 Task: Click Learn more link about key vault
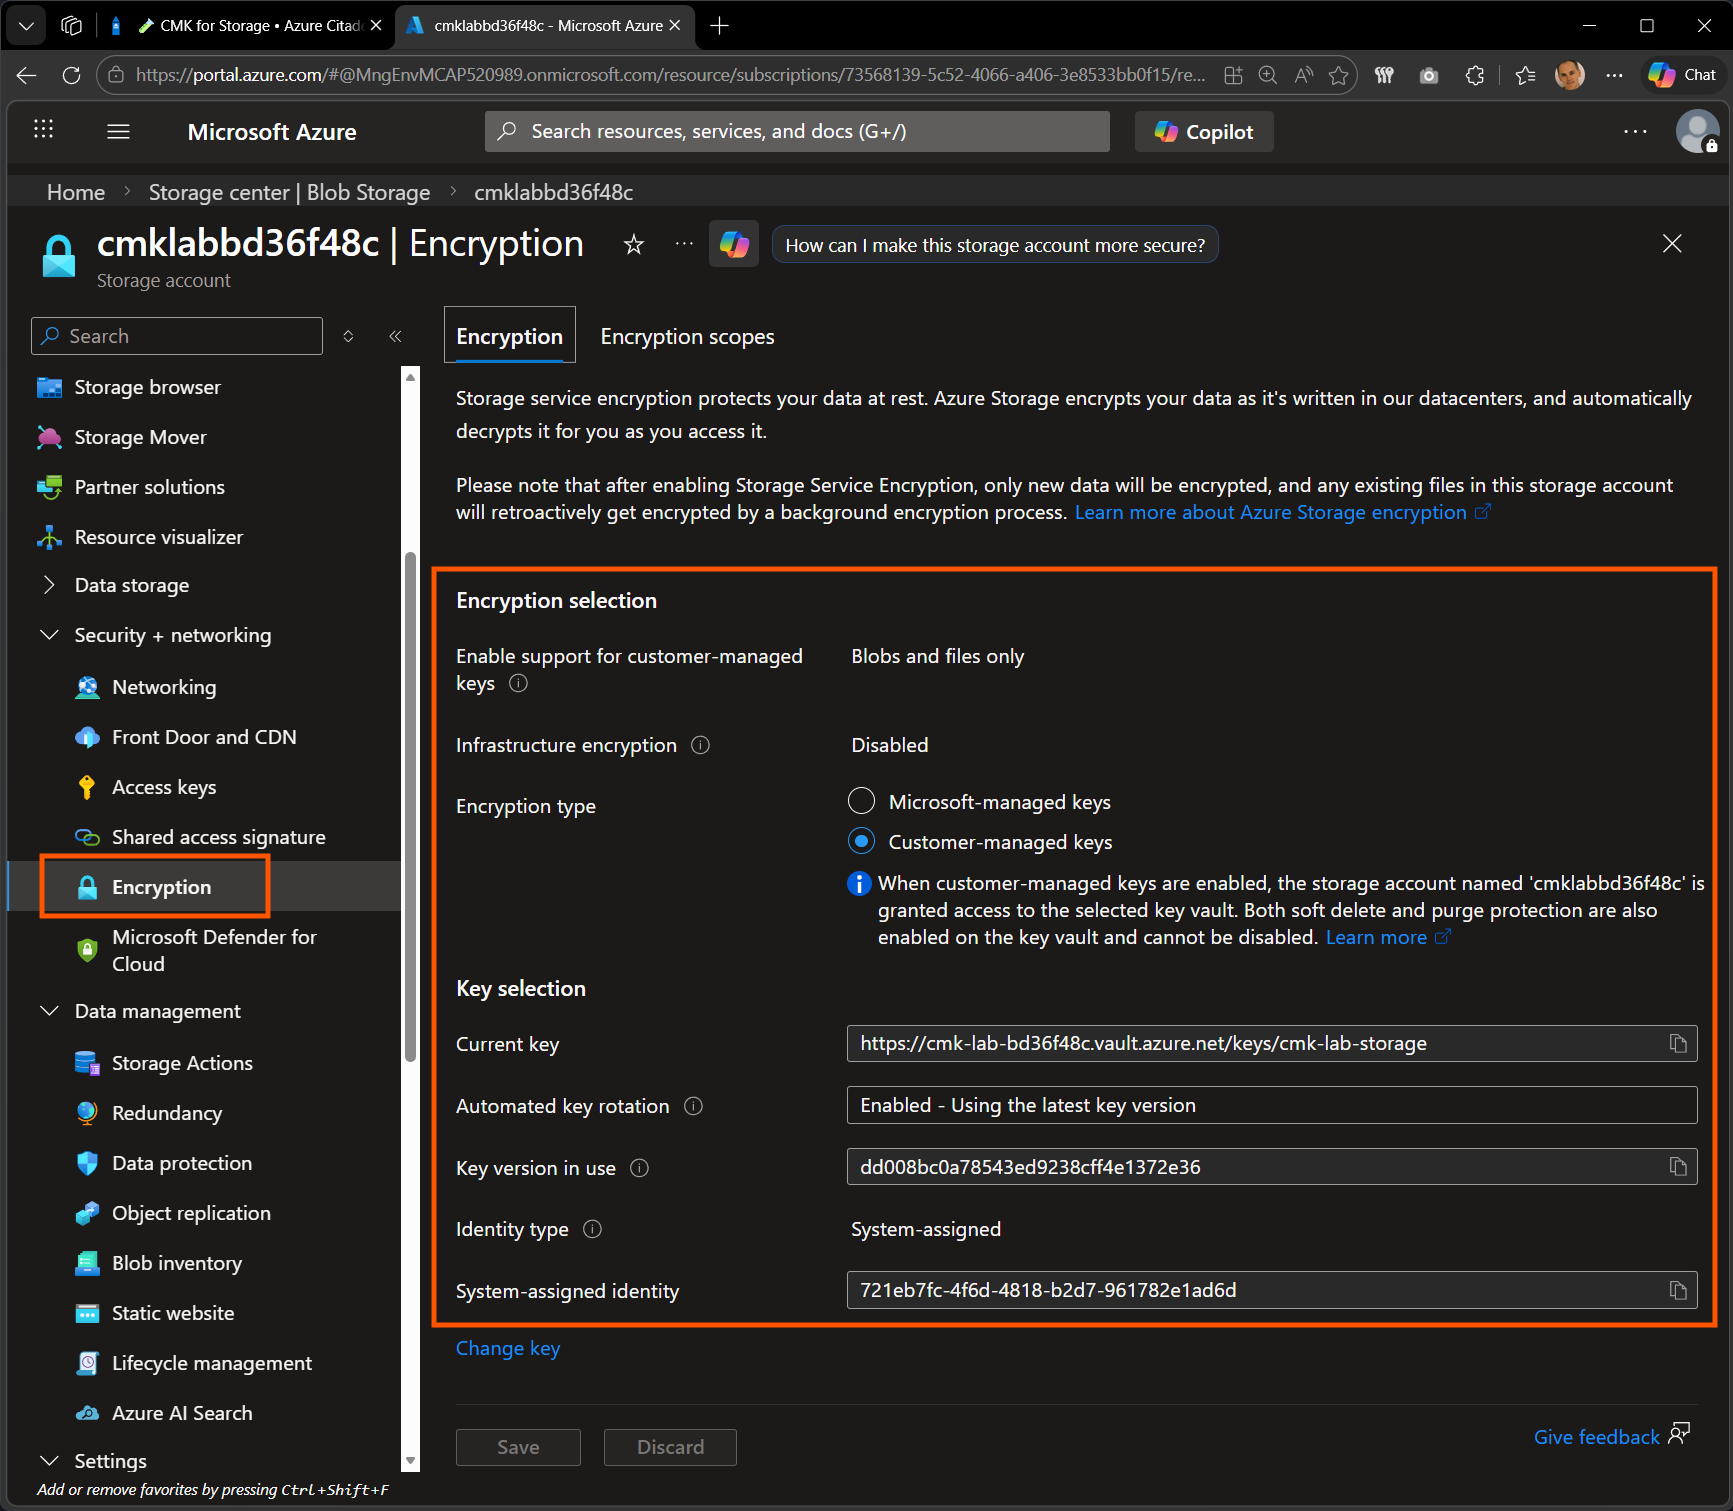coord(1387,937)
